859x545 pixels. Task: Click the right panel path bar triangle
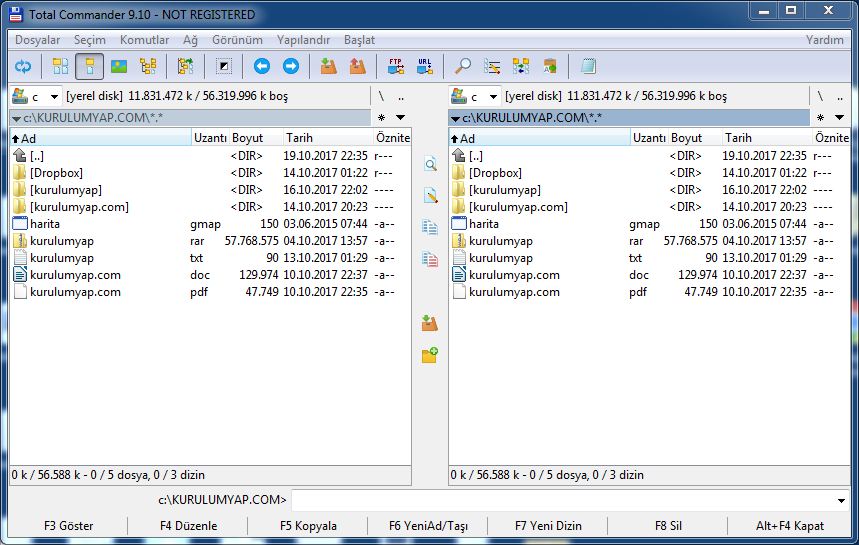click(455, 118)
